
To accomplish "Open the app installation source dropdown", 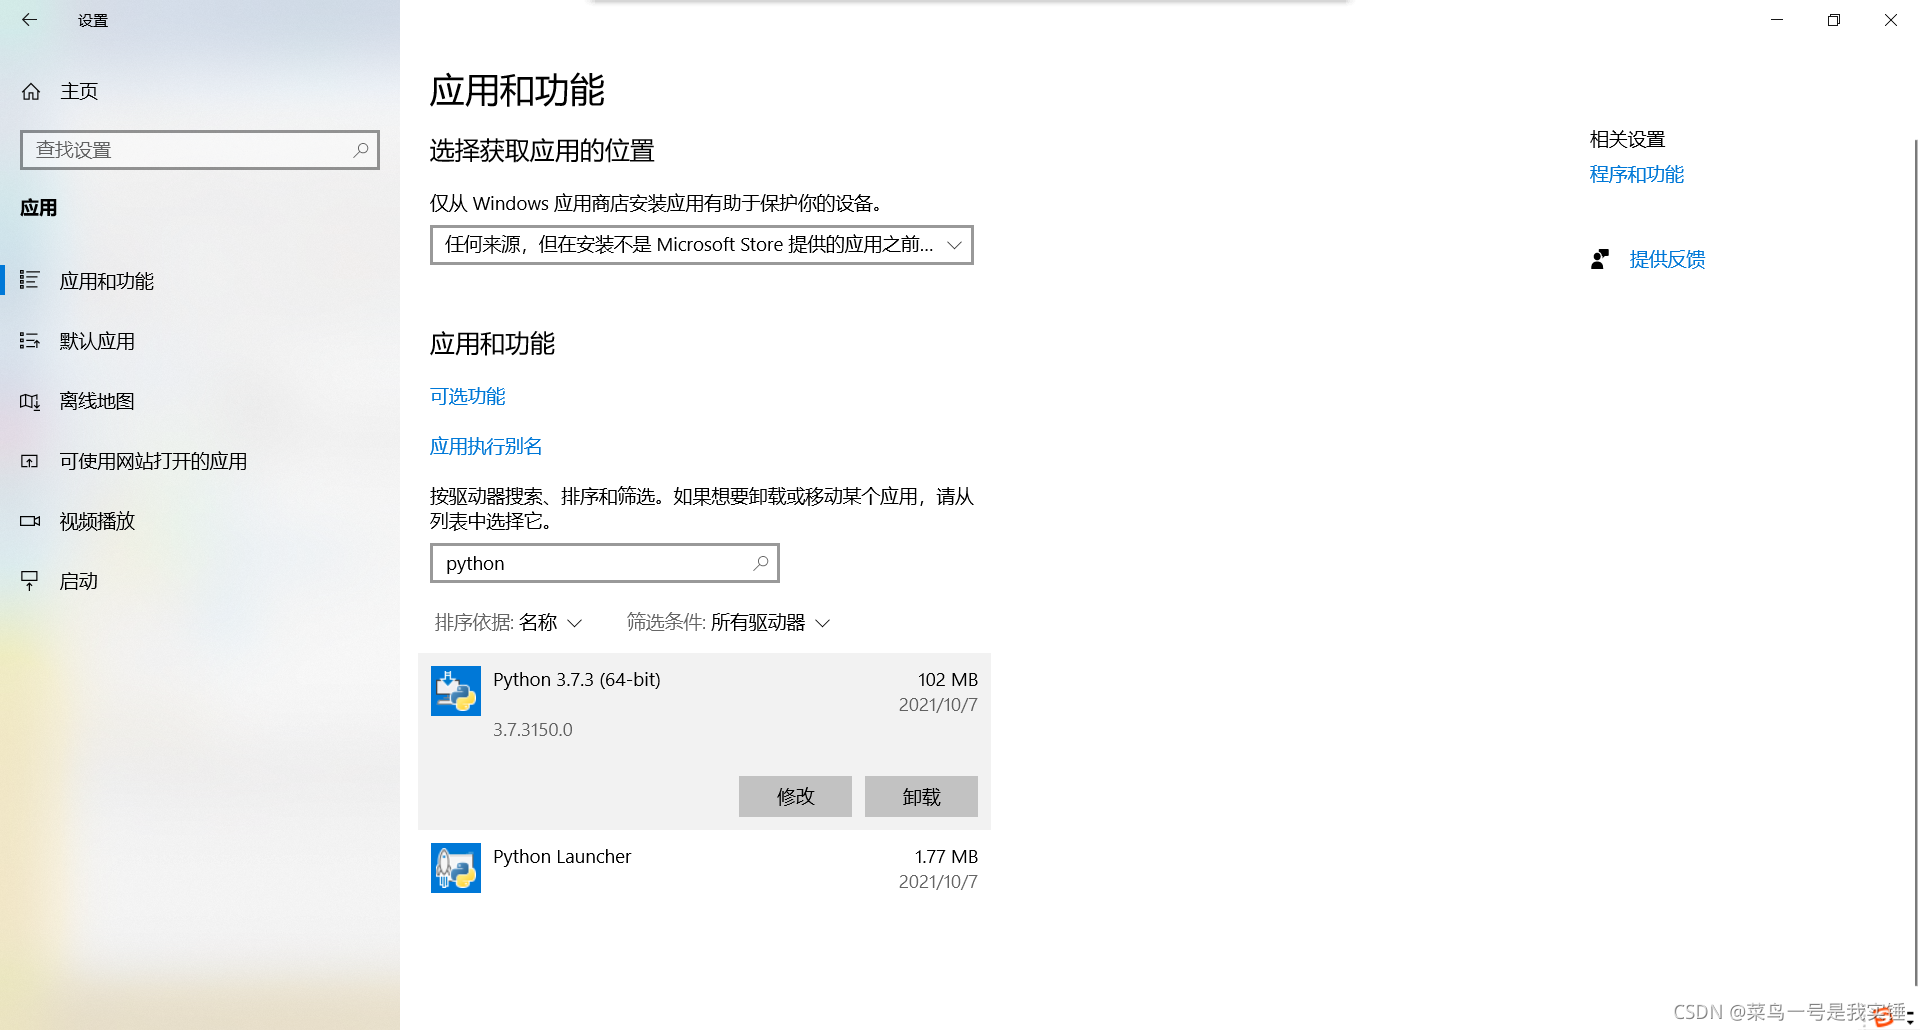I will pos(700,245).
